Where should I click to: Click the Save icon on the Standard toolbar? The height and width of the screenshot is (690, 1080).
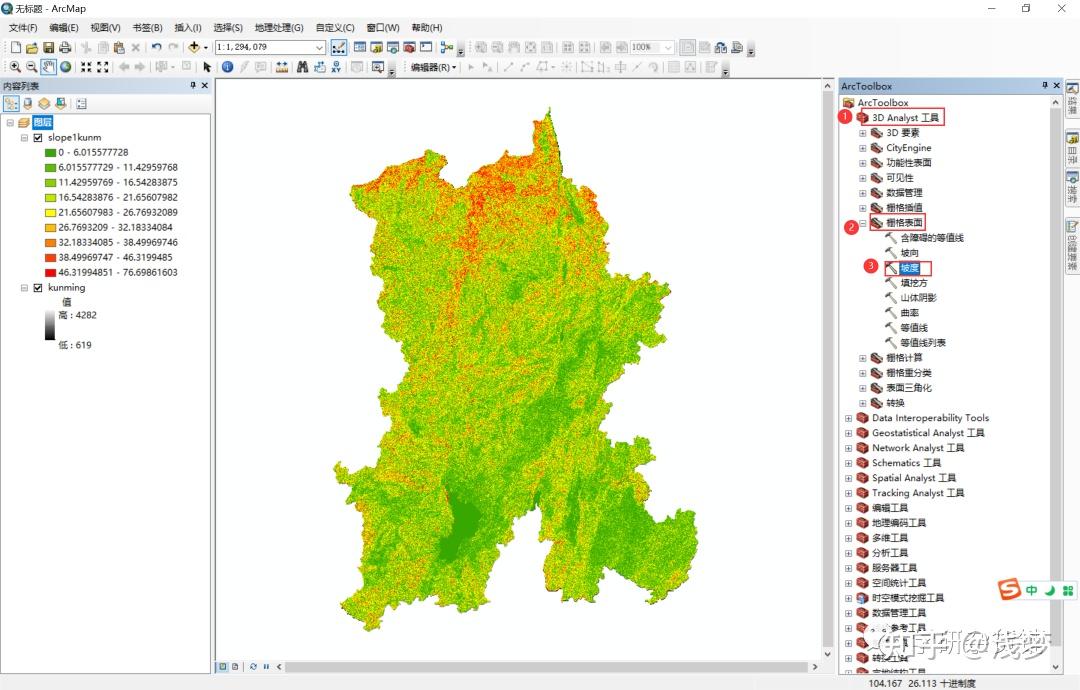coord(47,46)
